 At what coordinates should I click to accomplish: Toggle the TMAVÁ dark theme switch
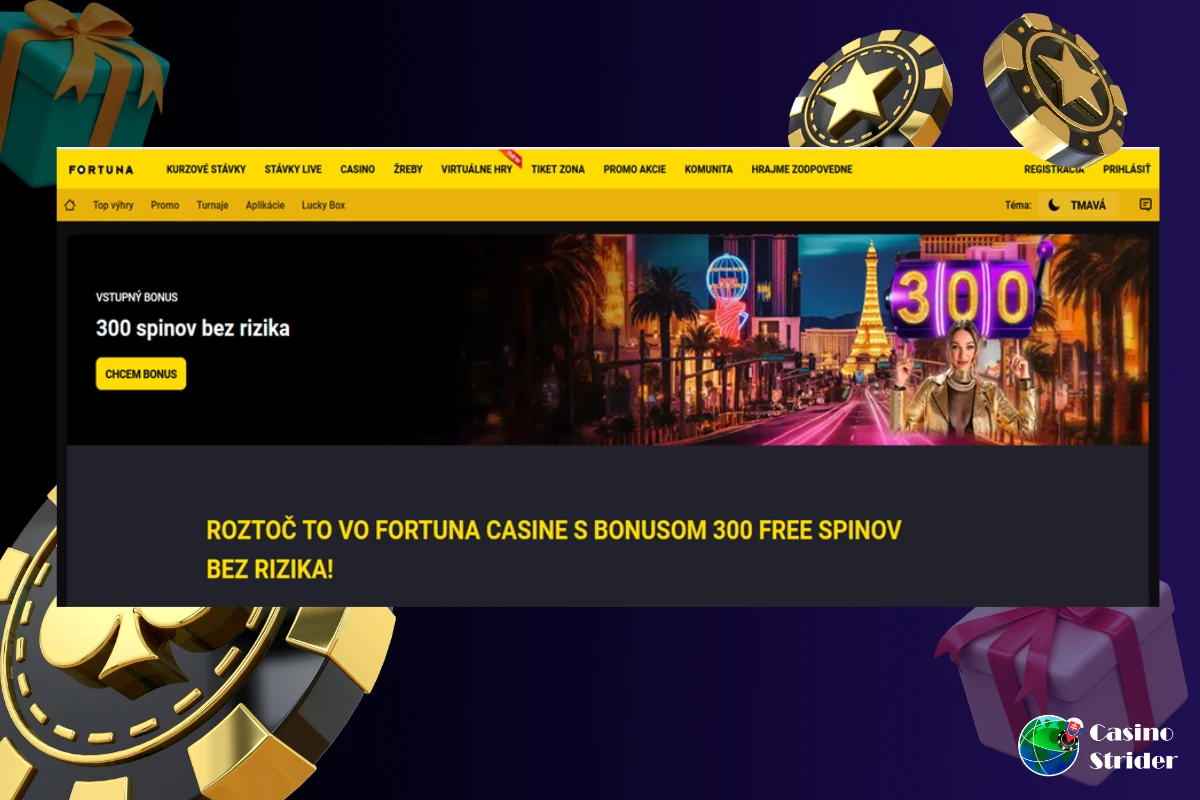pyautogui.click(x=1078, y=205)
